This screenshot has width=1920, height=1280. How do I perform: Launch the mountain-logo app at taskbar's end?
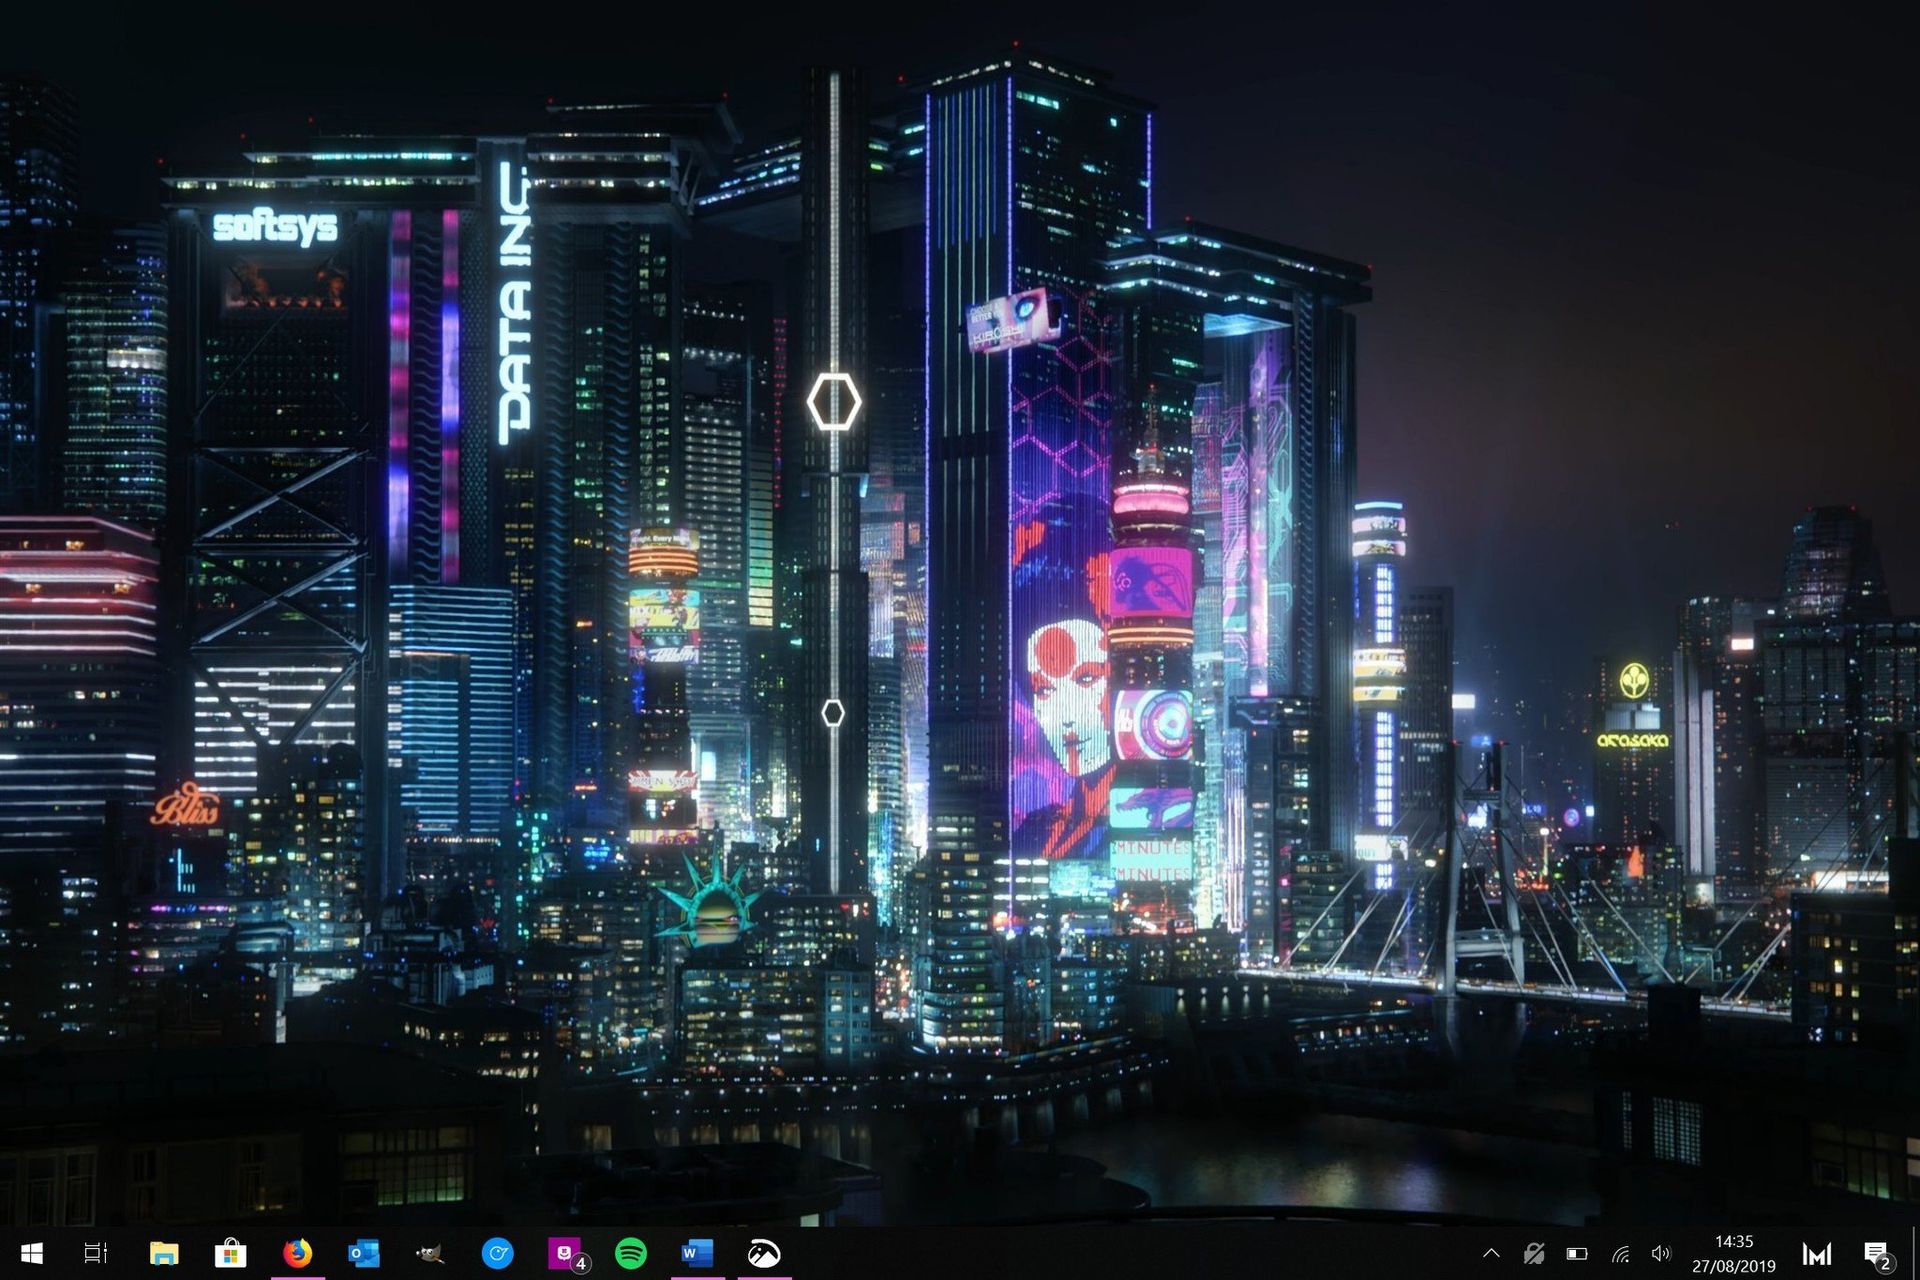click(765, 1252)
